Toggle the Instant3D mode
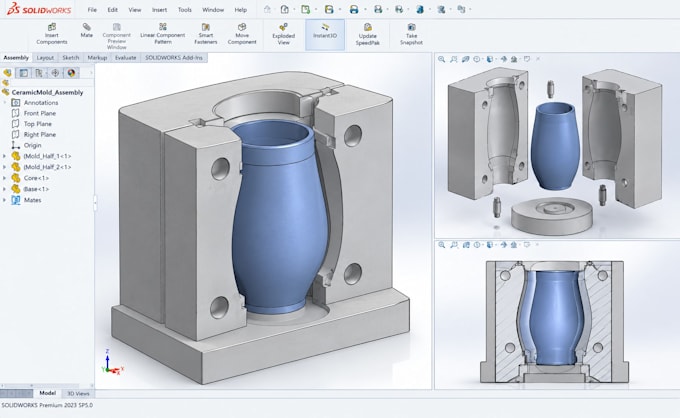 325,34
